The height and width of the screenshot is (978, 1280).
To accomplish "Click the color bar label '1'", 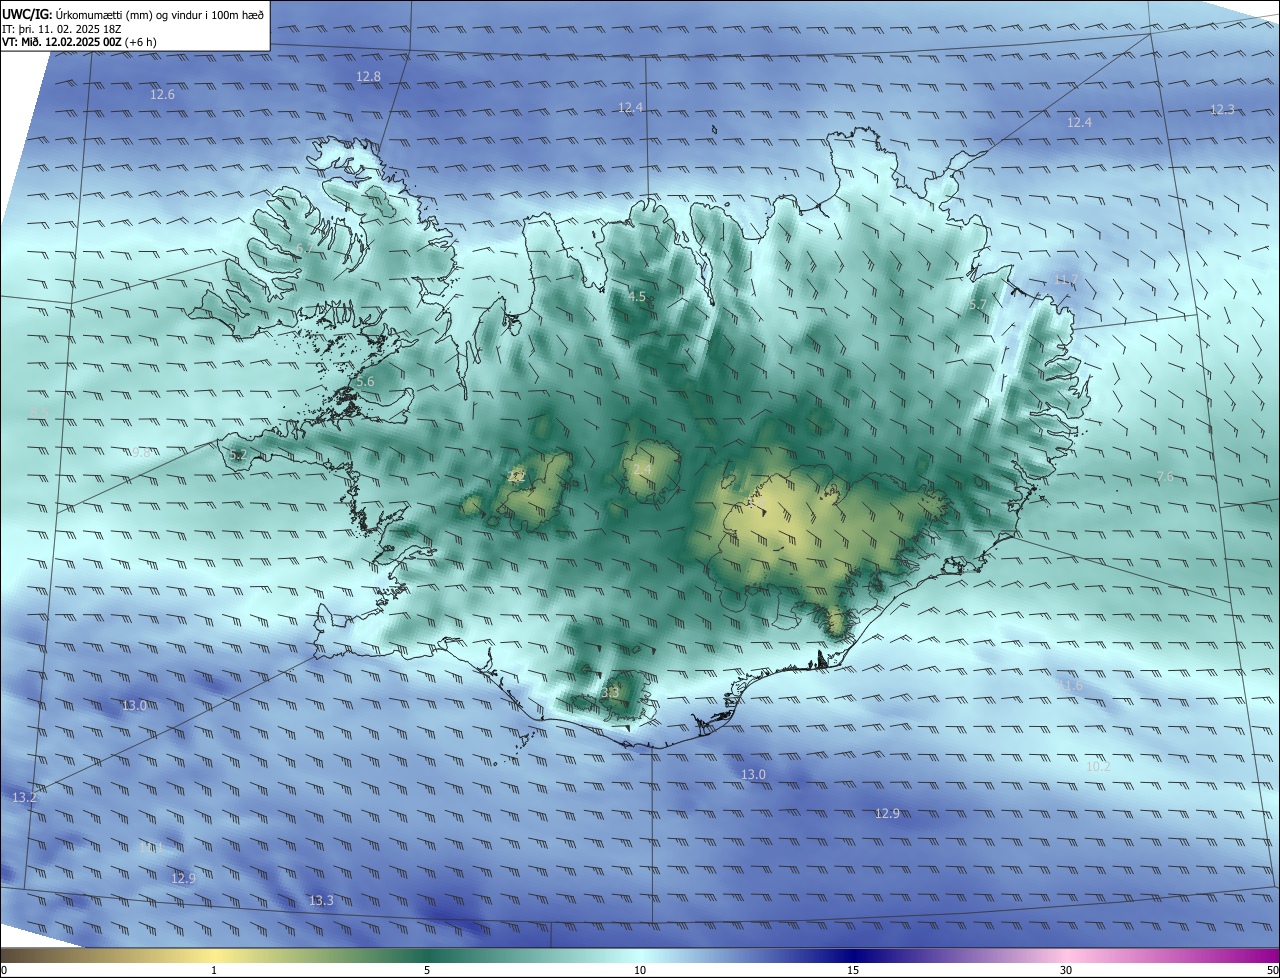I will click(214, 970).
